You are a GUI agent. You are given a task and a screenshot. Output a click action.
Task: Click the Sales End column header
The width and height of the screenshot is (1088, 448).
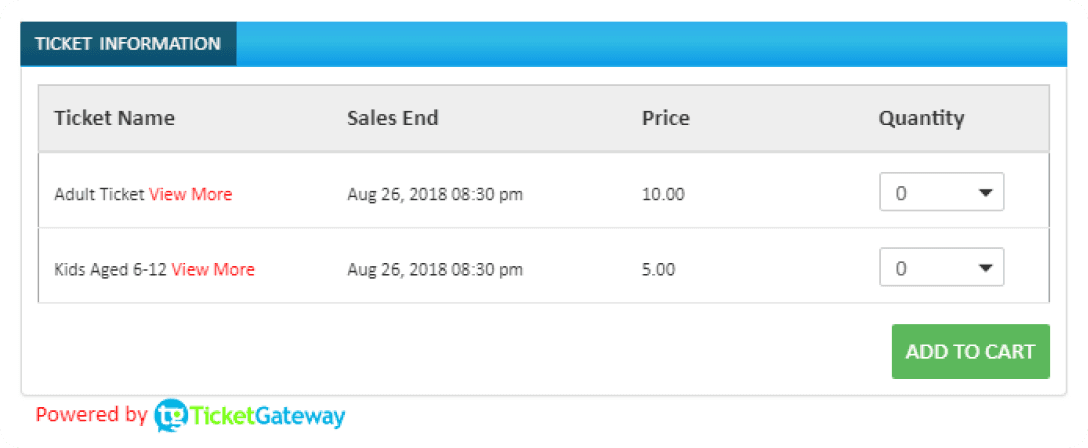[393, 118]
